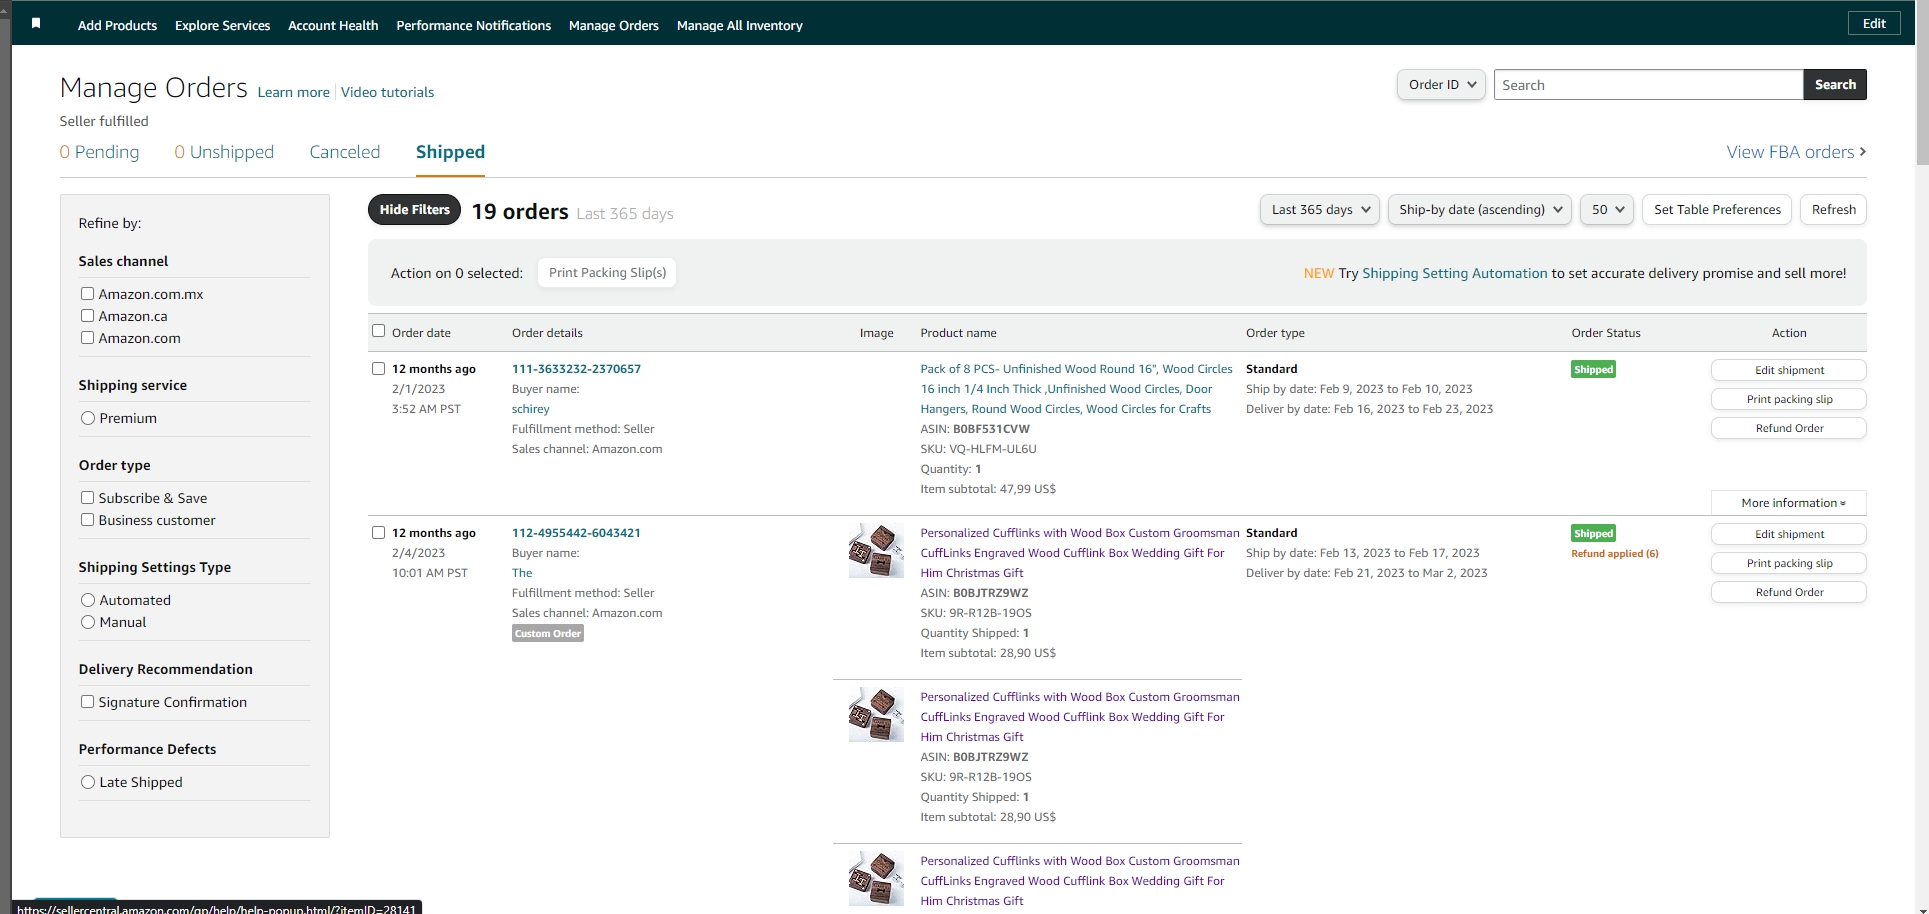
Task: Open the first Personalized Cufflinks product link
Action: point(1079,553)
